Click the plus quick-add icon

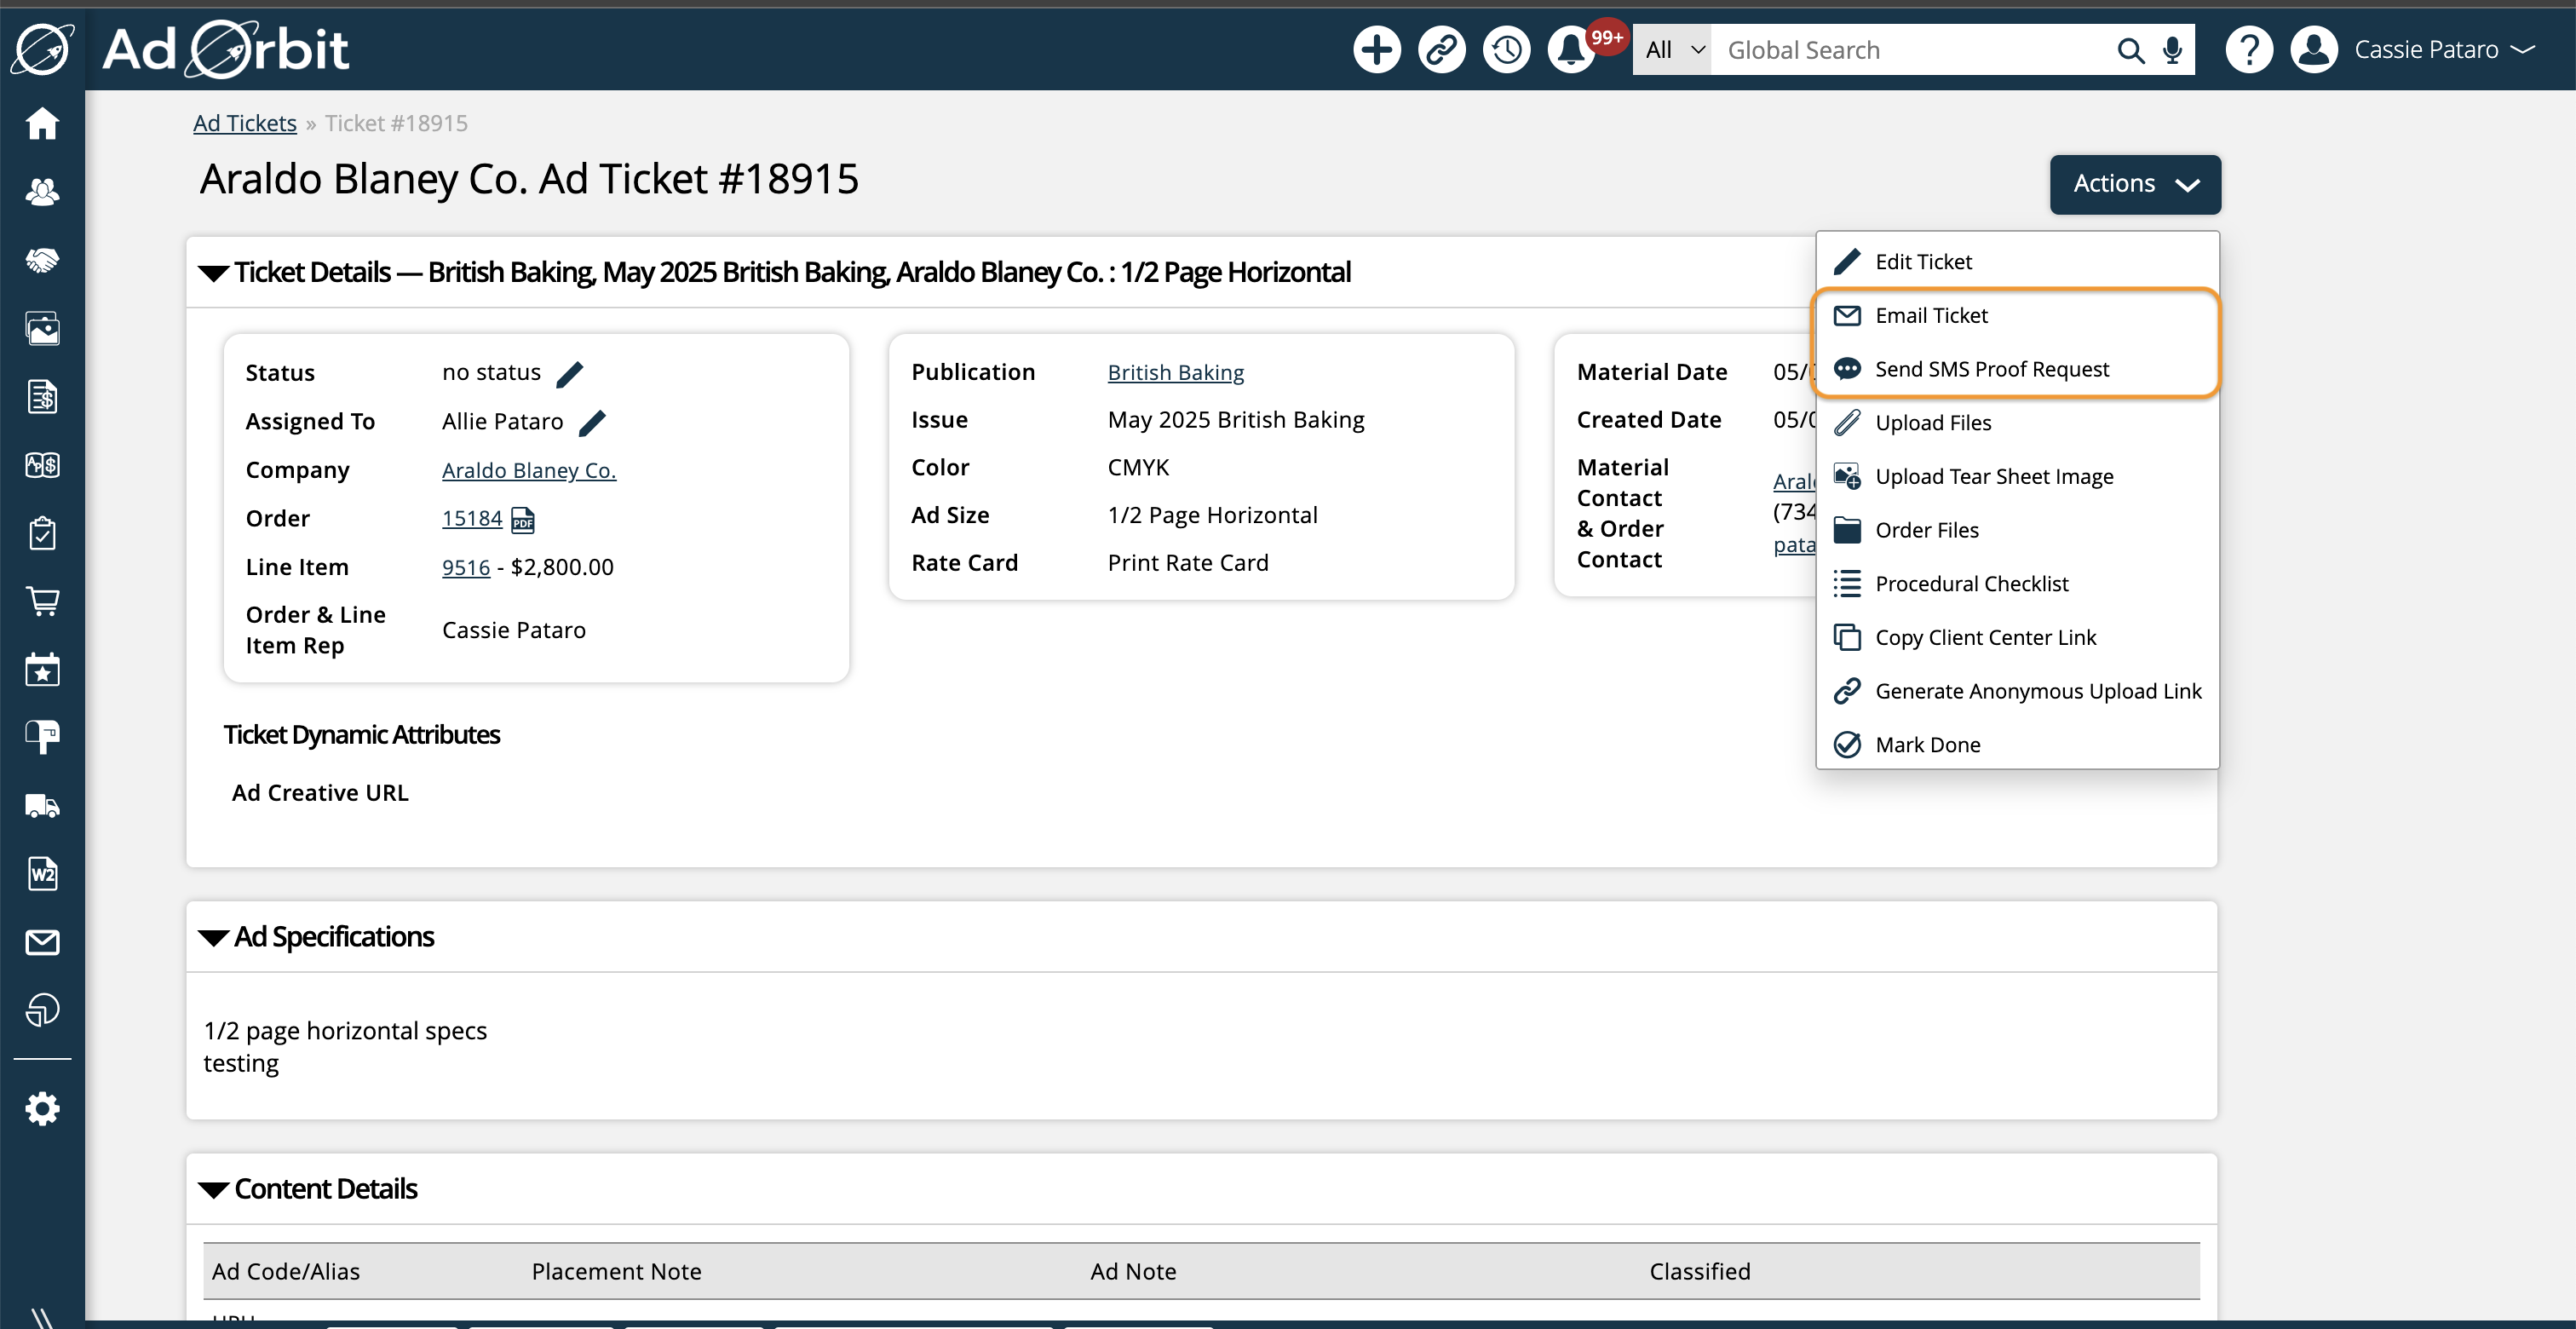[1376, 49]
